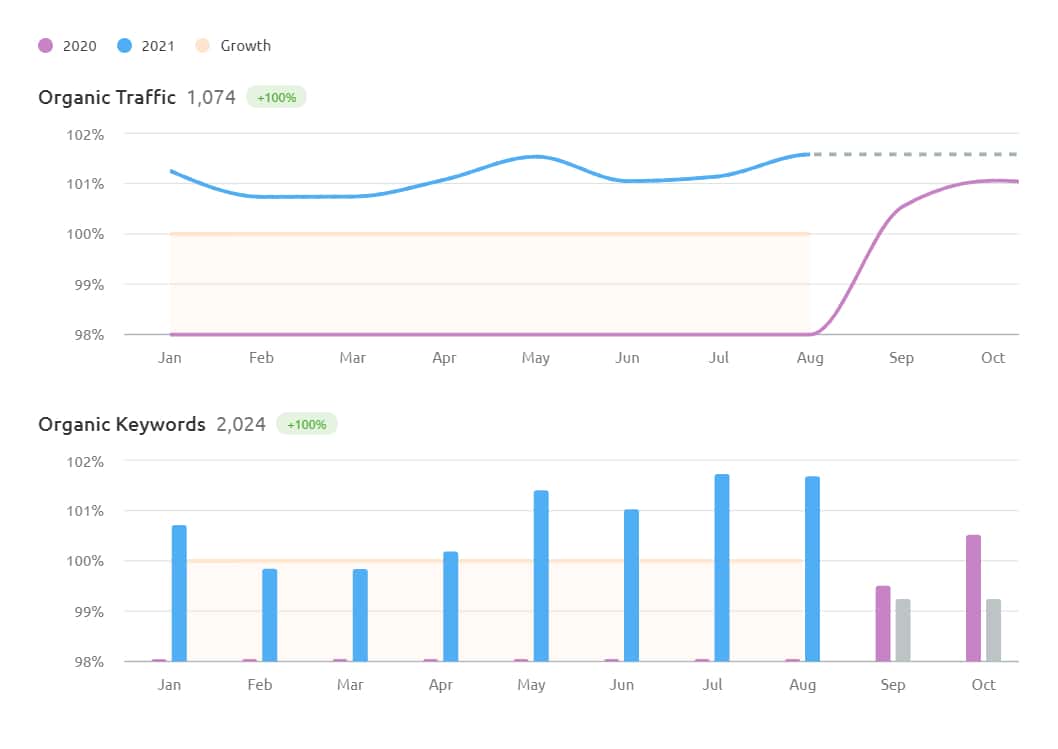This screenshot has width=1058, height=749.
Task: Click the blue Jan bar in Organic Keywords
Action: pyautogui.click(x=179, y=593)
